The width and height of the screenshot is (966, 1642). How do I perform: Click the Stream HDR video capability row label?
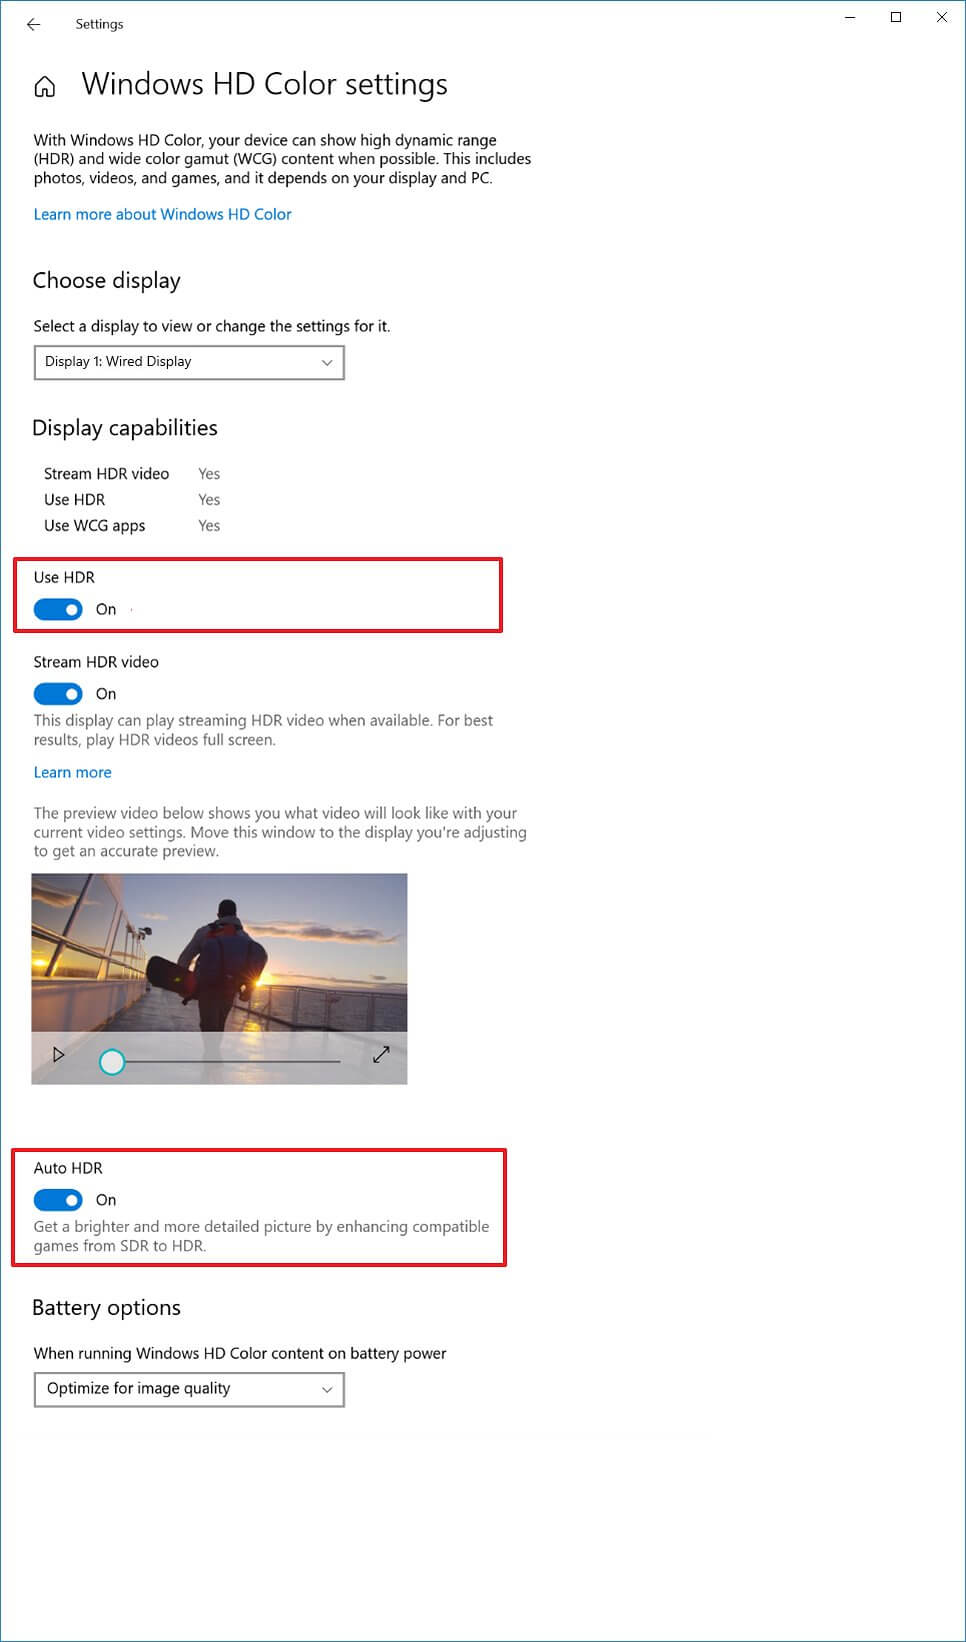[107, 474]
